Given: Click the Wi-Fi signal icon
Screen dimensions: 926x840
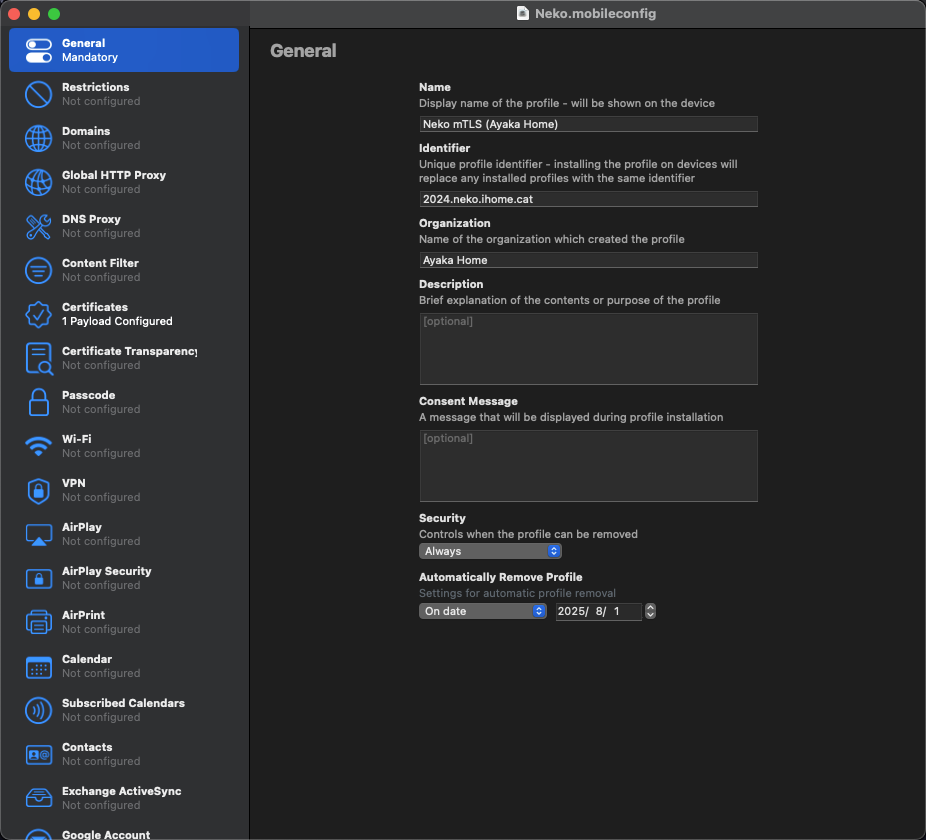Looking at the screenshot, I should tap(38, 446).
